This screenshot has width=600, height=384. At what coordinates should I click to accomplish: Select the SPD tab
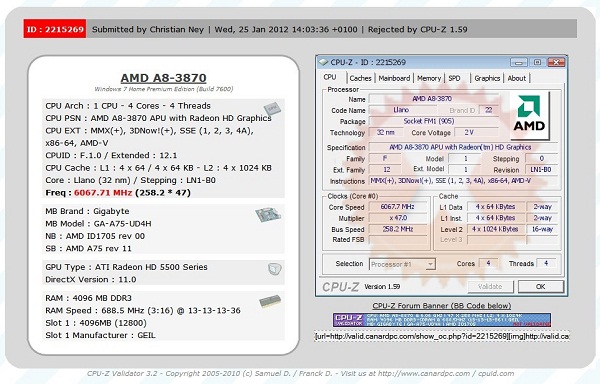[x=454, y=78]
